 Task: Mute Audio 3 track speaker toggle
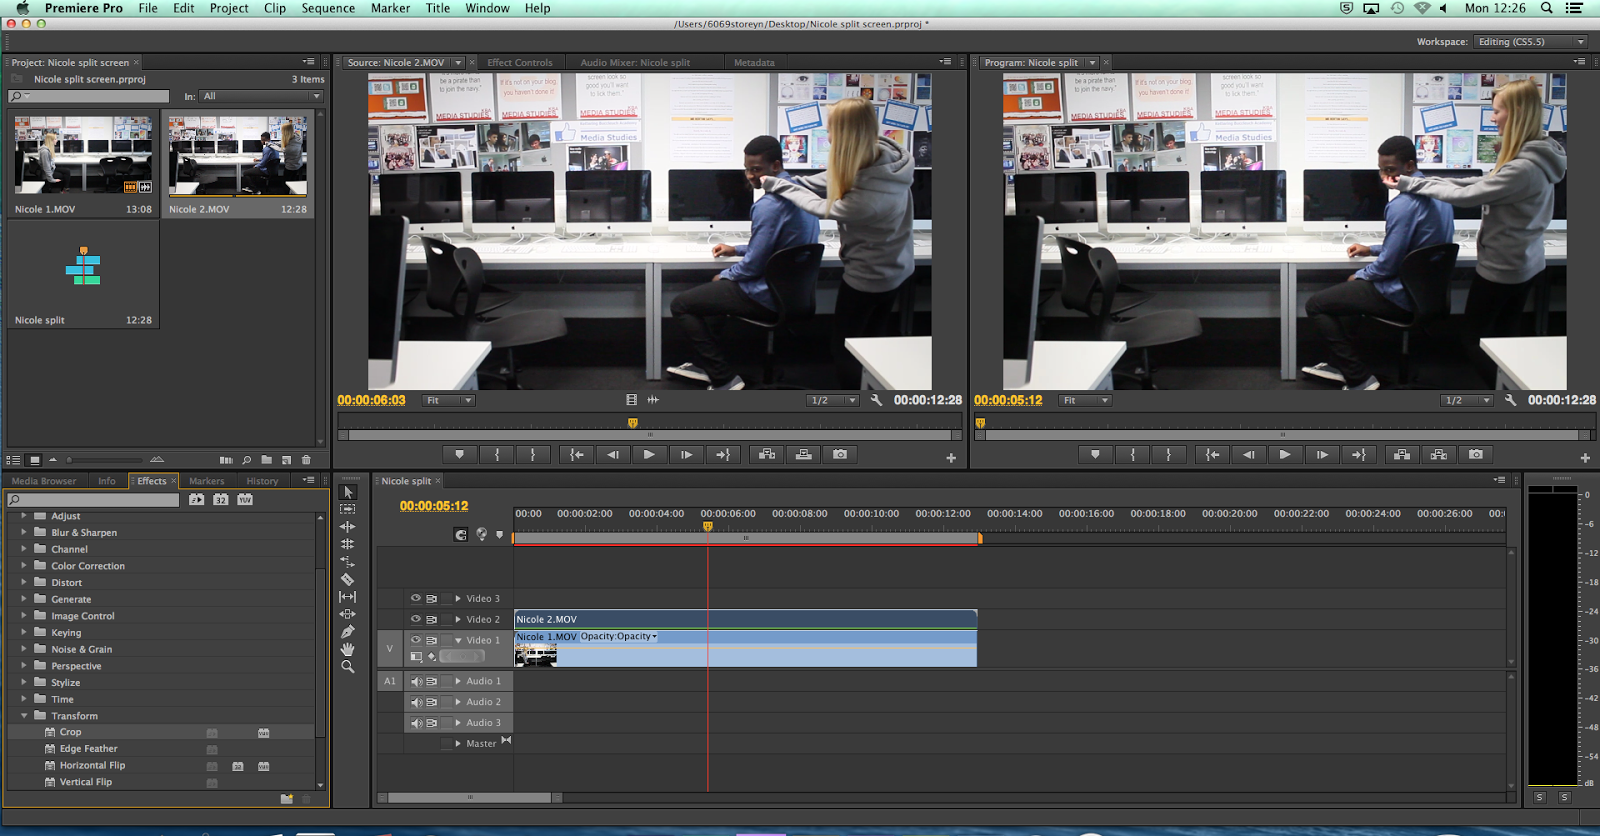(x=417, y=723)
